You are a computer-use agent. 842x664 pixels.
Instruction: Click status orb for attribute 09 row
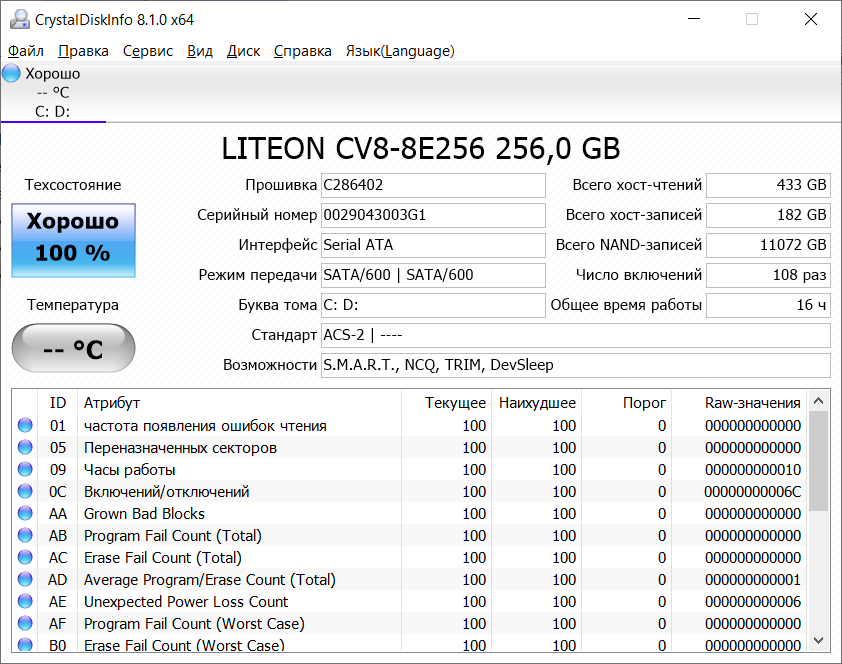(x=25, y=469)
